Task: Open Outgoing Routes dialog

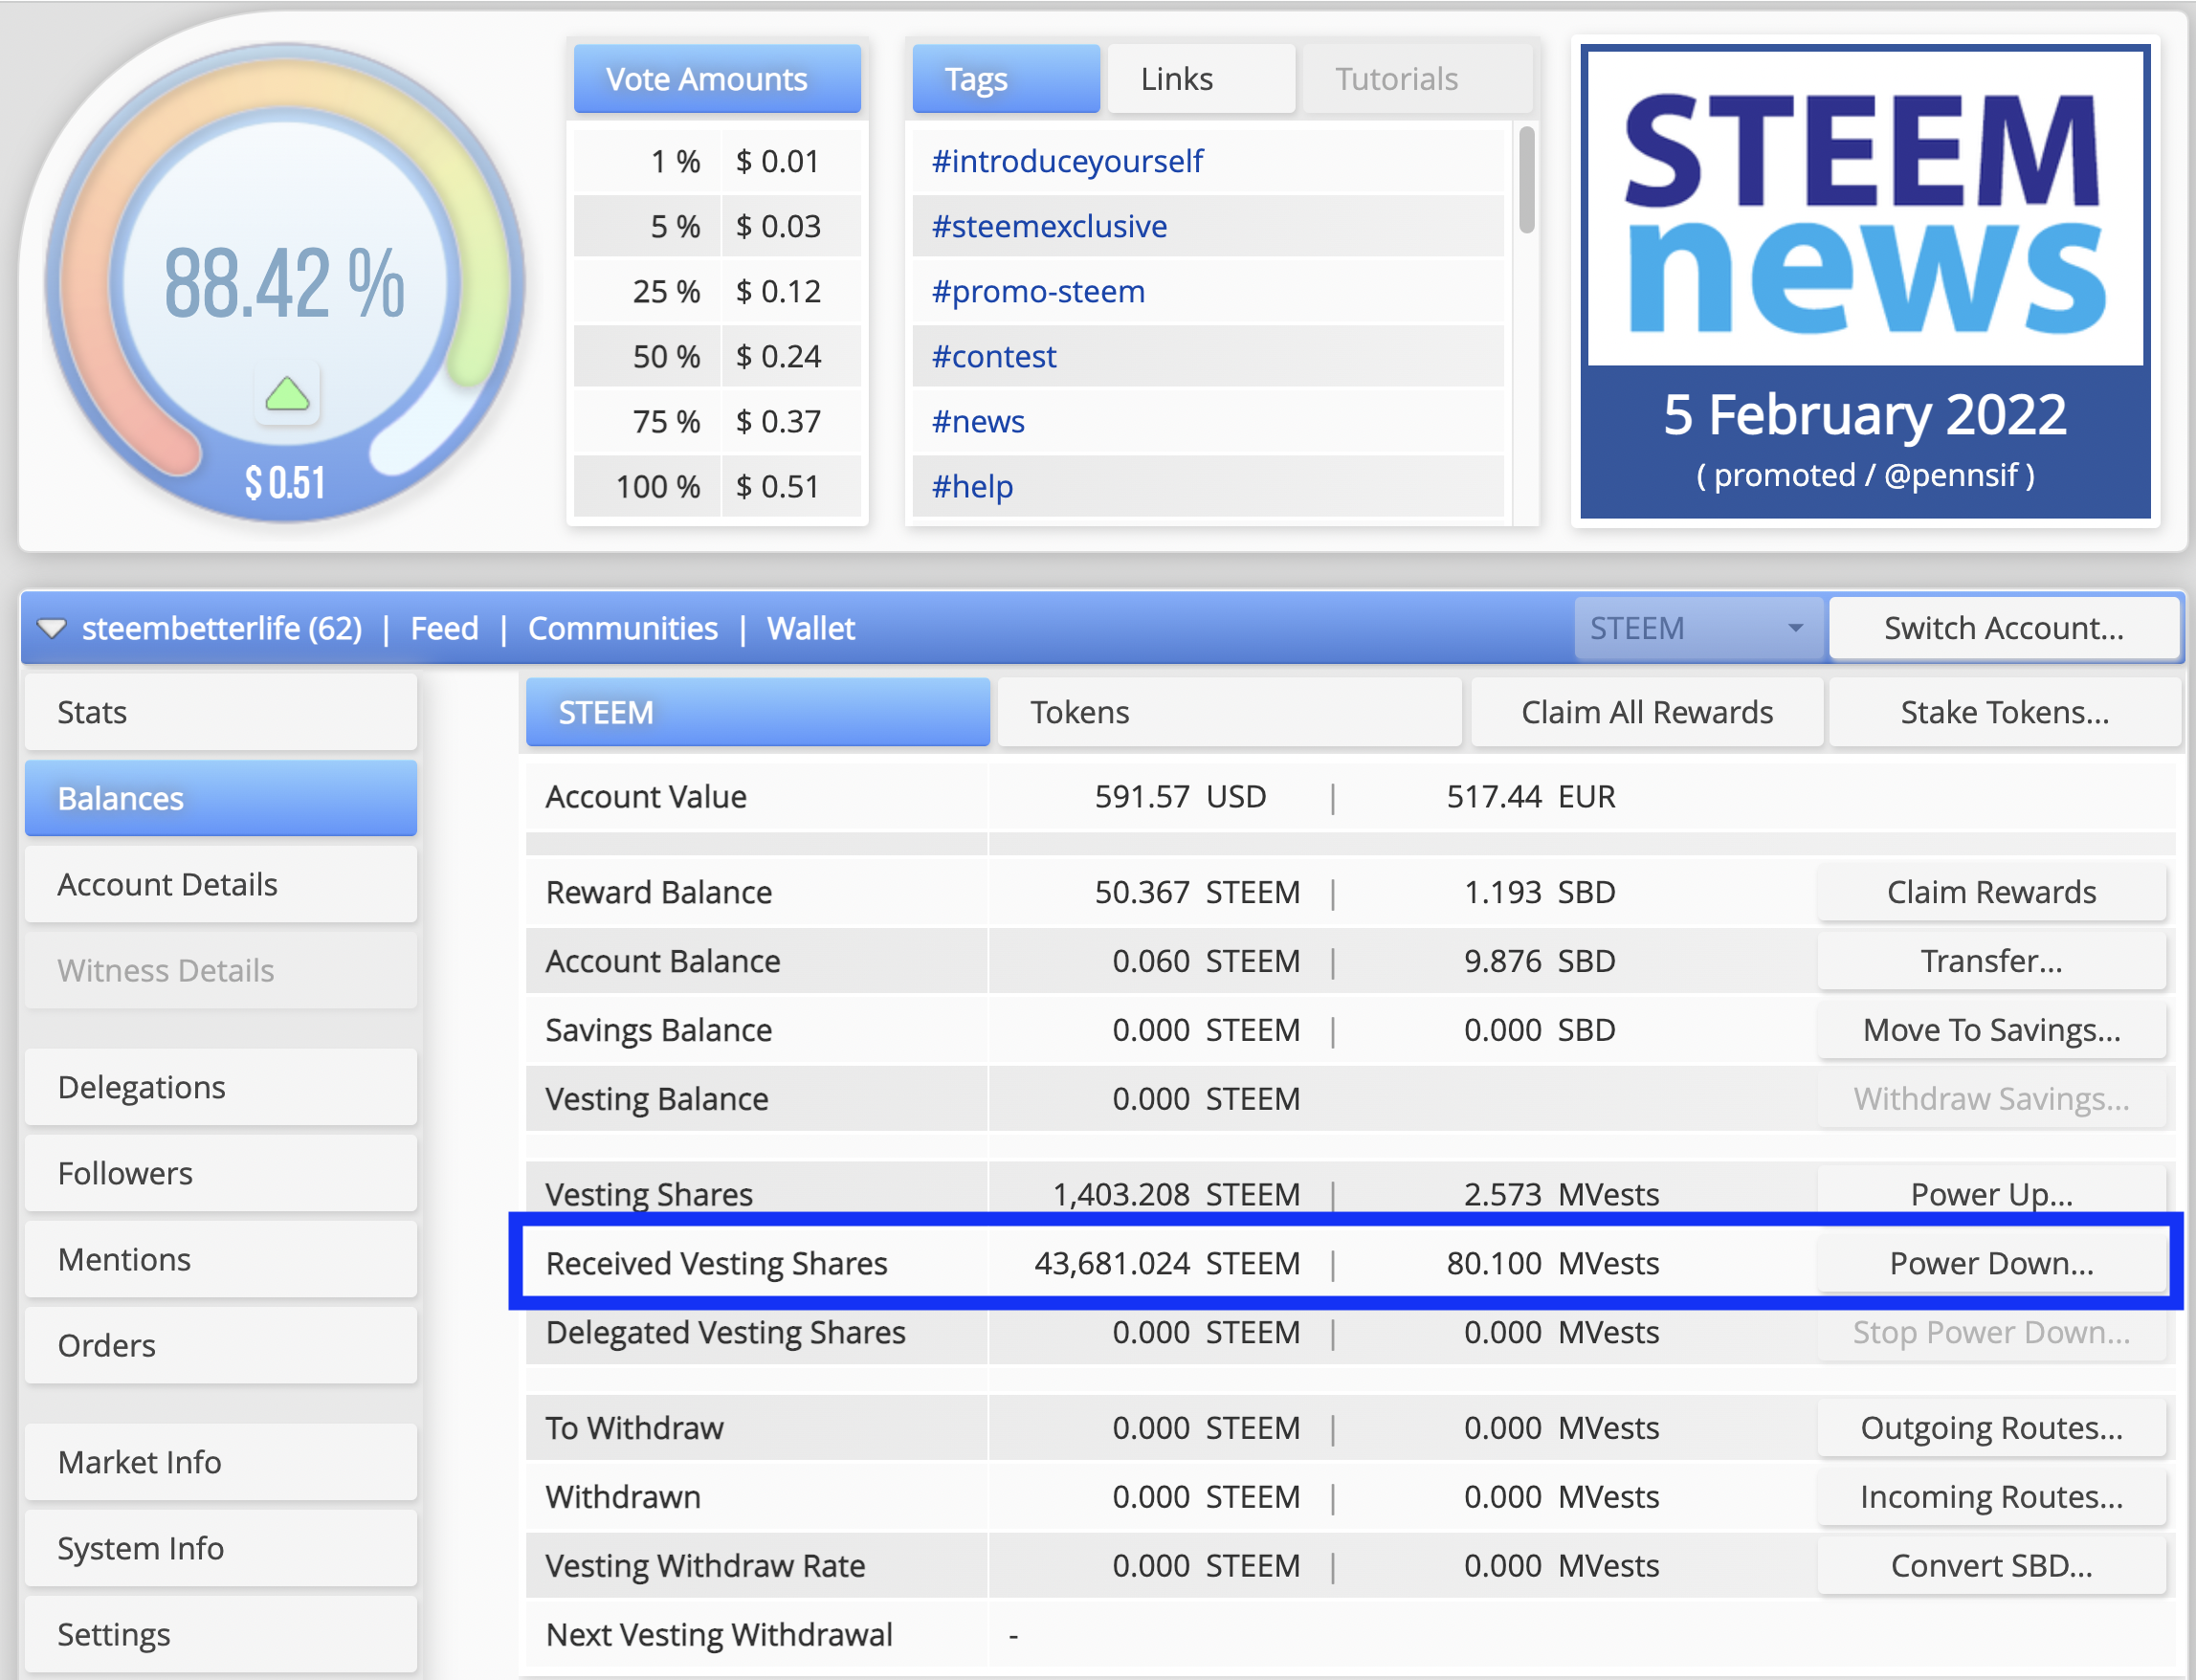Action: (x=1991, y=1428)
